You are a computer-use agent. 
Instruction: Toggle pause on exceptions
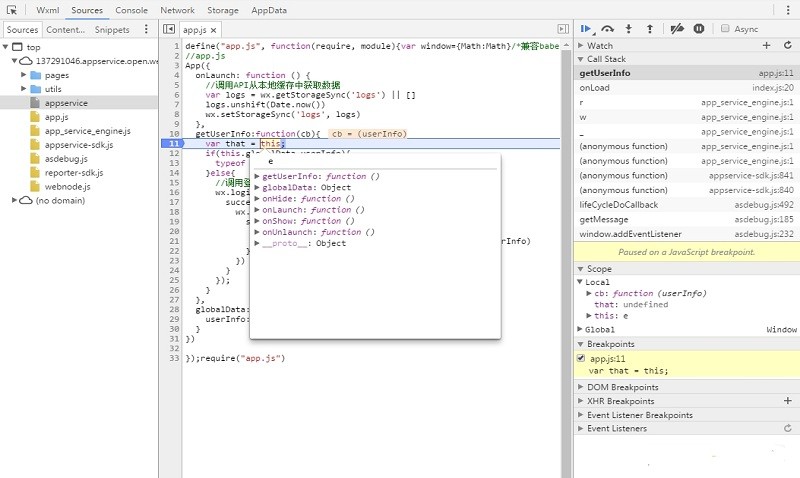coord(699,29)
